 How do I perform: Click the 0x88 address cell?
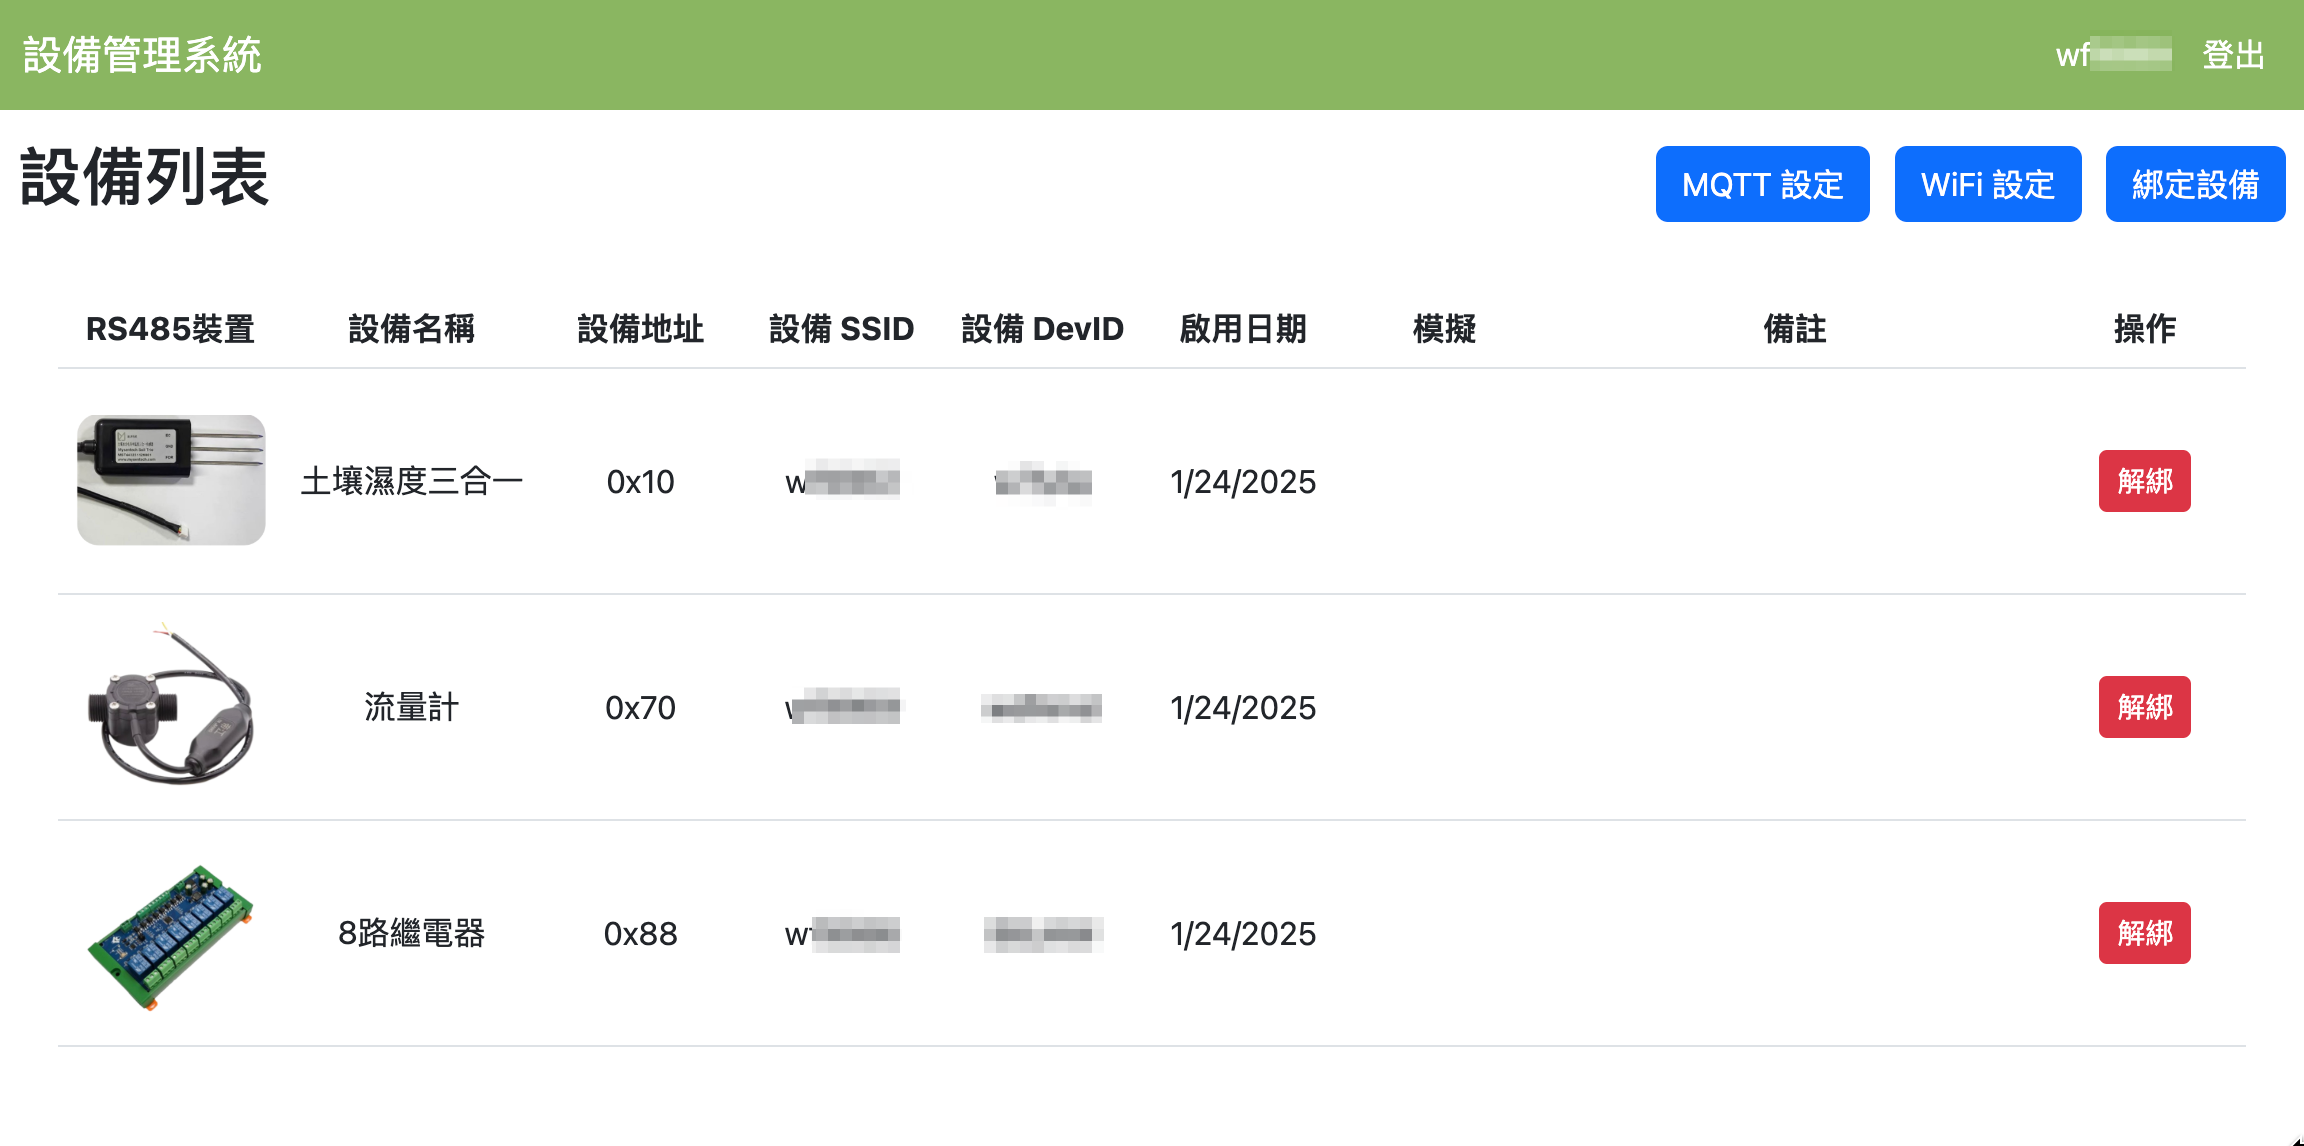[x=640, y=933]
